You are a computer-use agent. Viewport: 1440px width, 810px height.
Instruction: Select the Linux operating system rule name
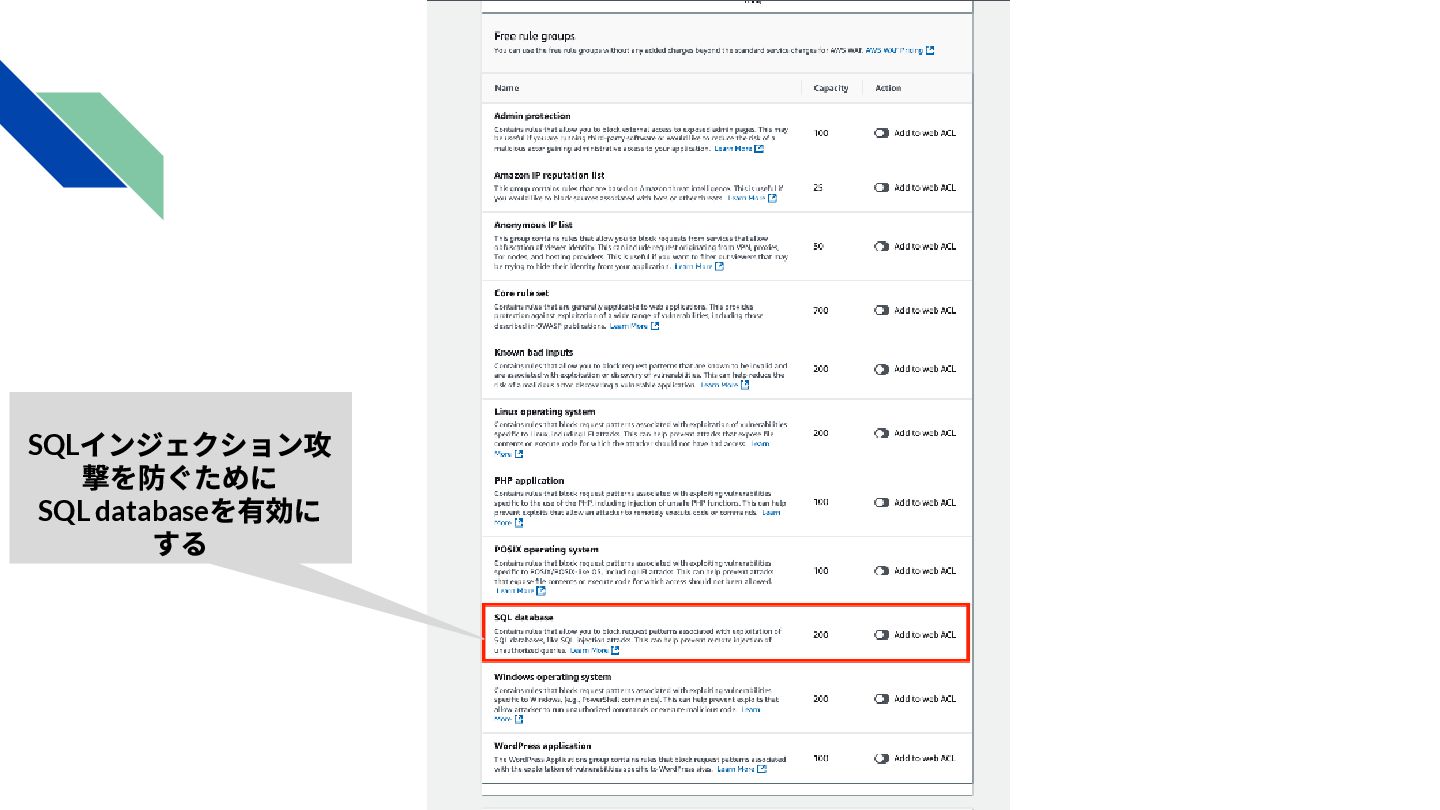pyautogui.click(x=545, y=411)
